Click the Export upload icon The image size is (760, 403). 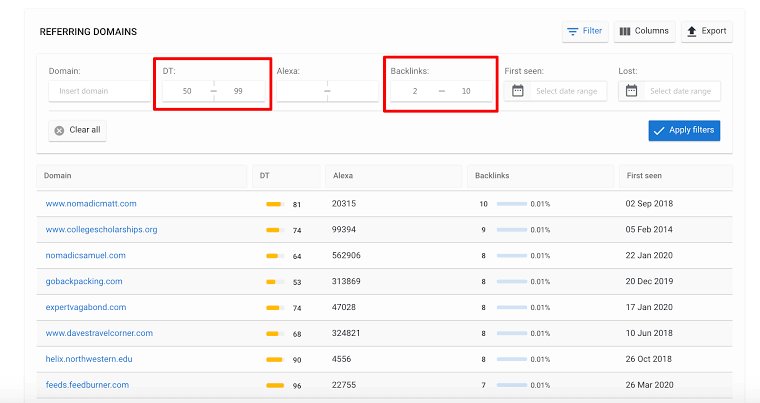692,32
